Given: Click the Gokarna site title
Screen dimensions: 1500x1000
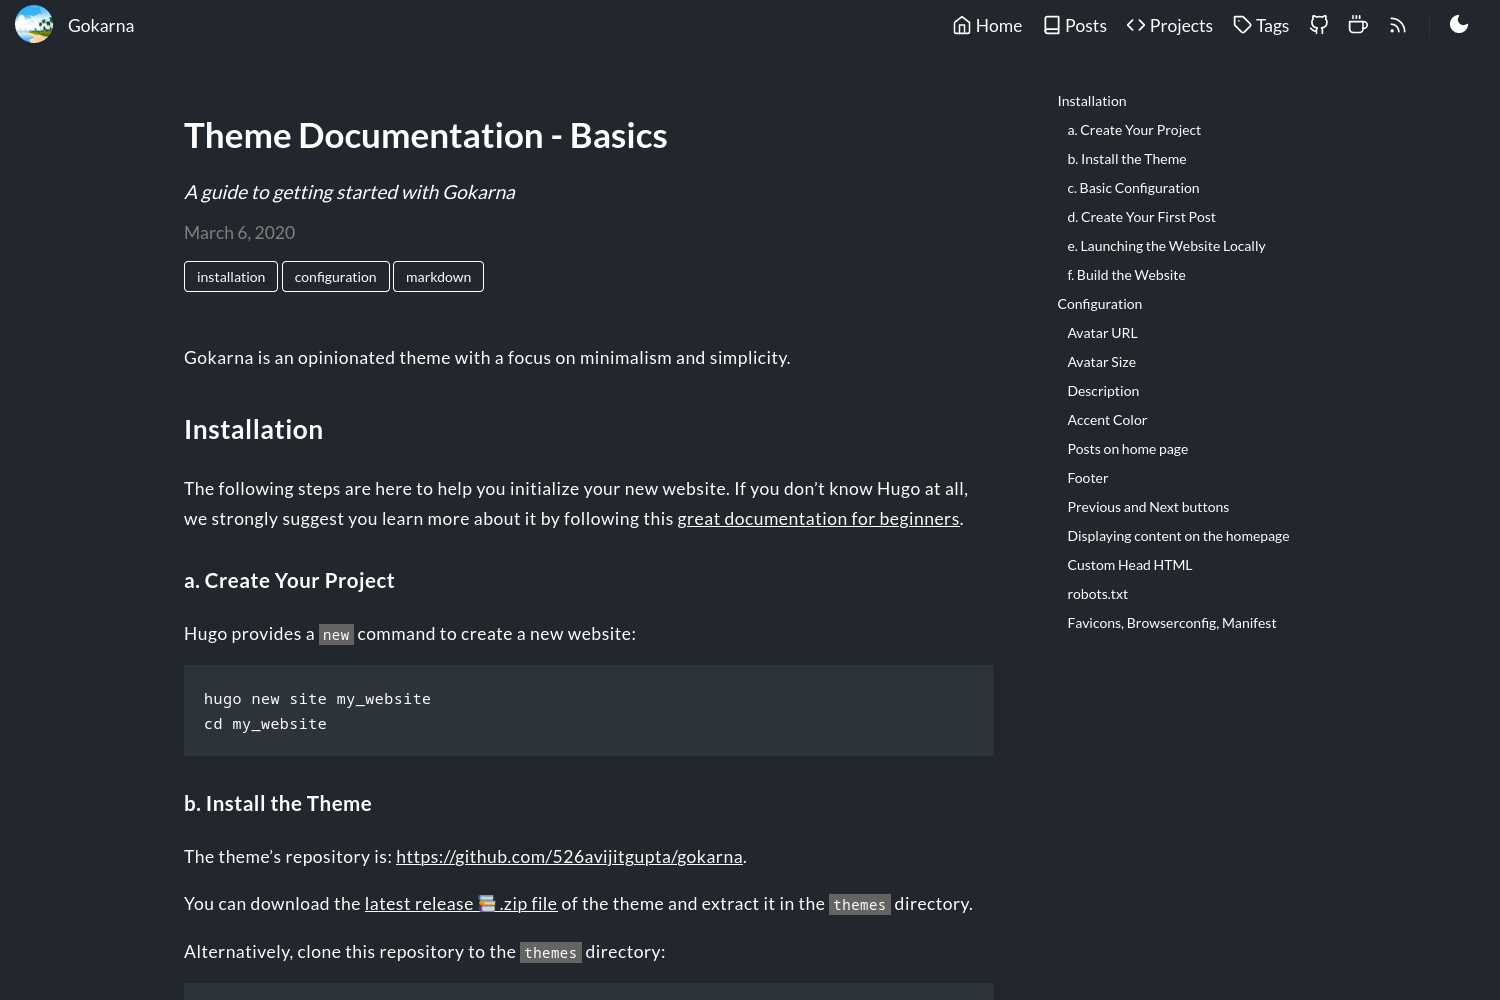Looking at the screenshot, I should click(101, 25).
